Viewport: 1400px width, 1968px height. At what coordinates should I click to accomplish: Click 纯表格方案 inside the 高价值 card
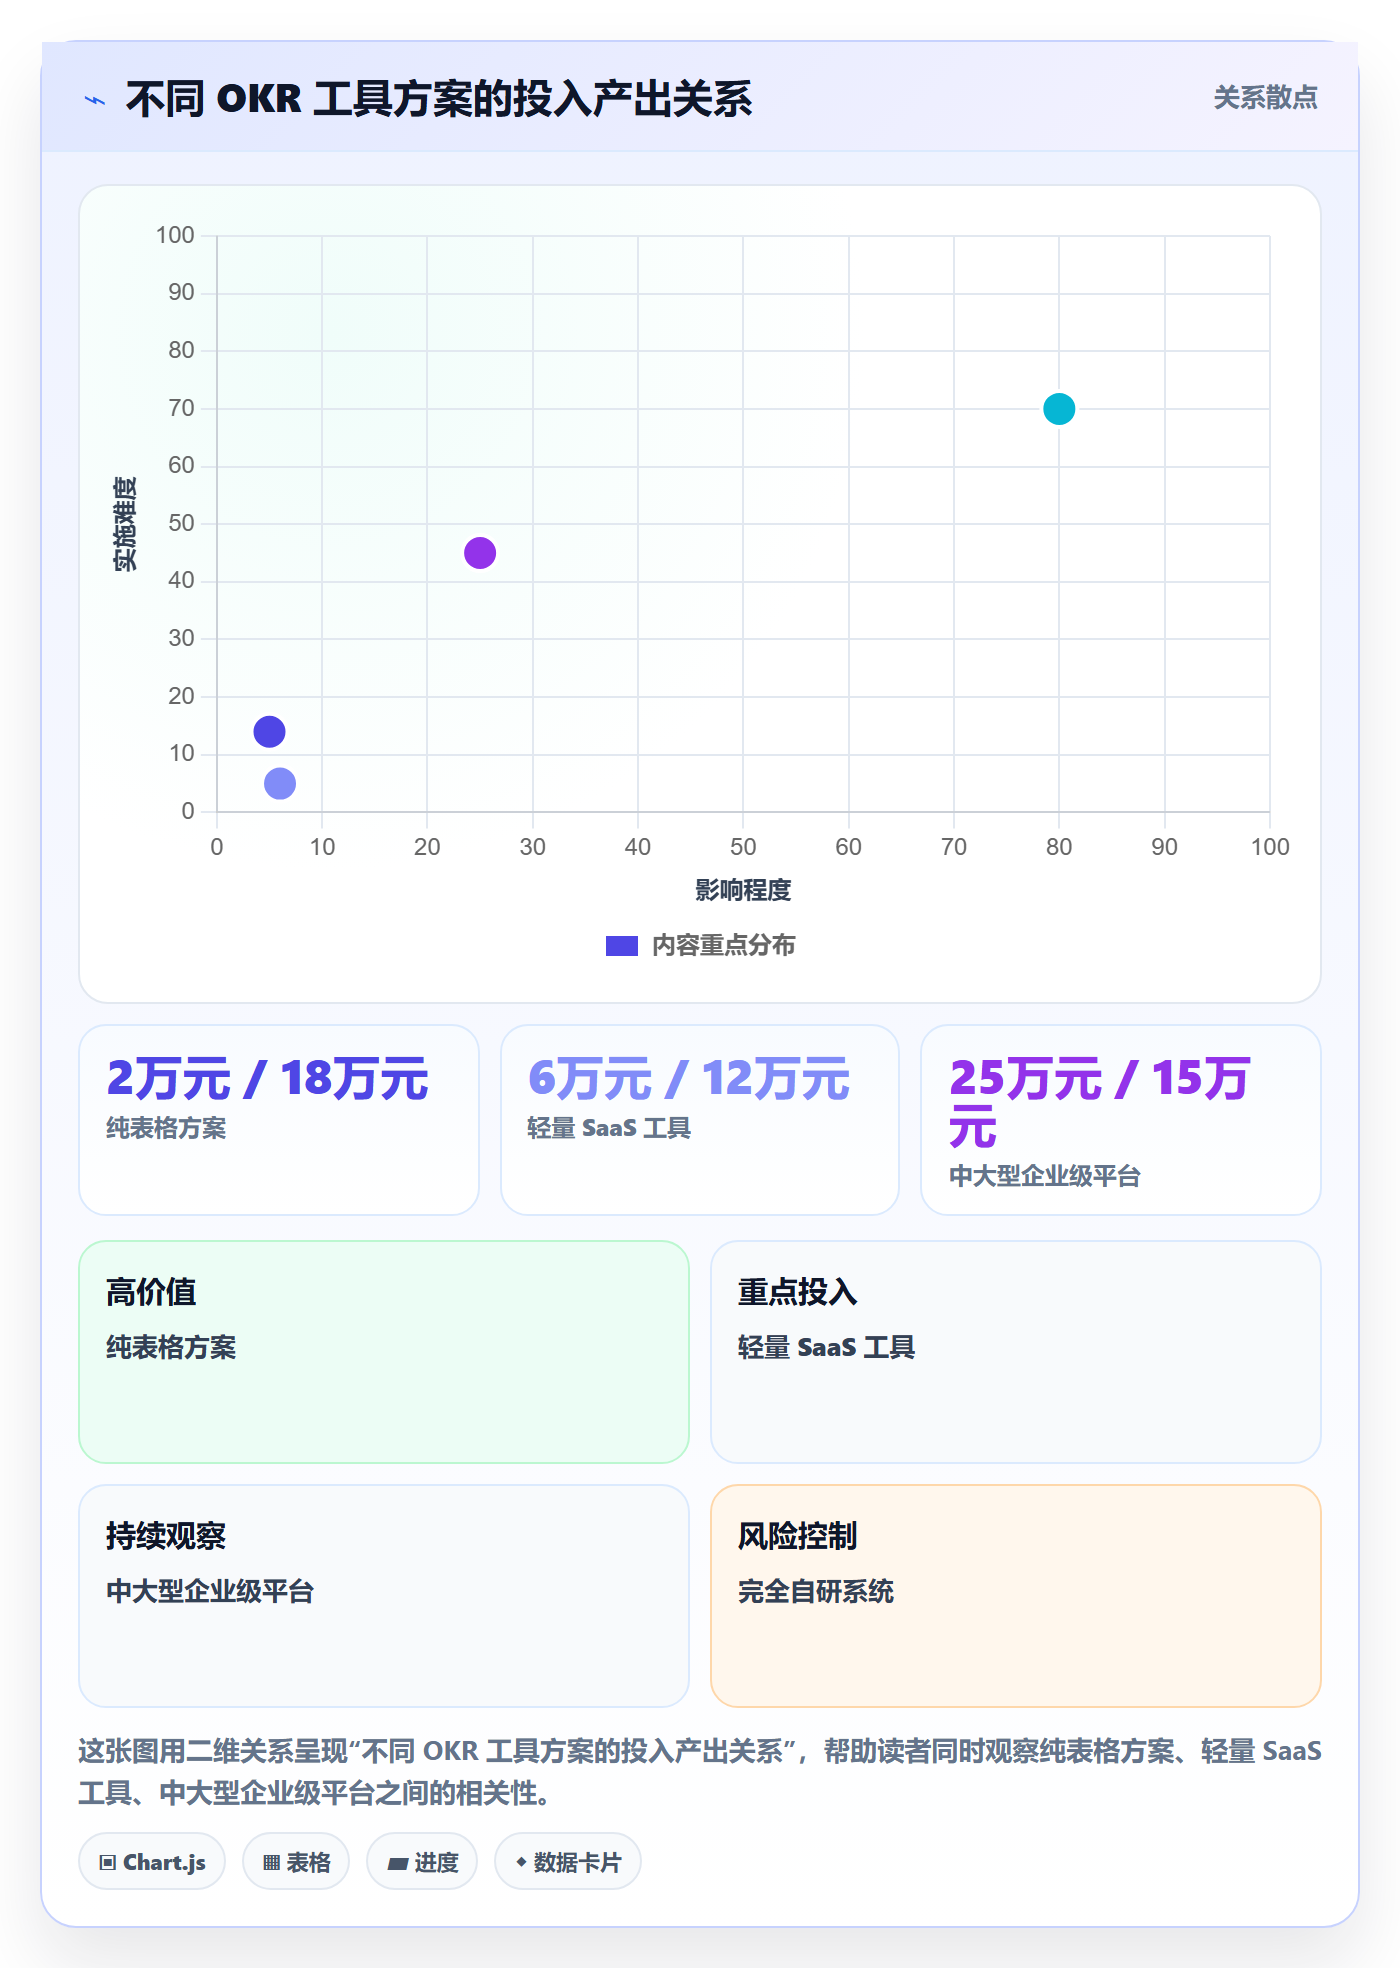click(x=172, y=1347)
